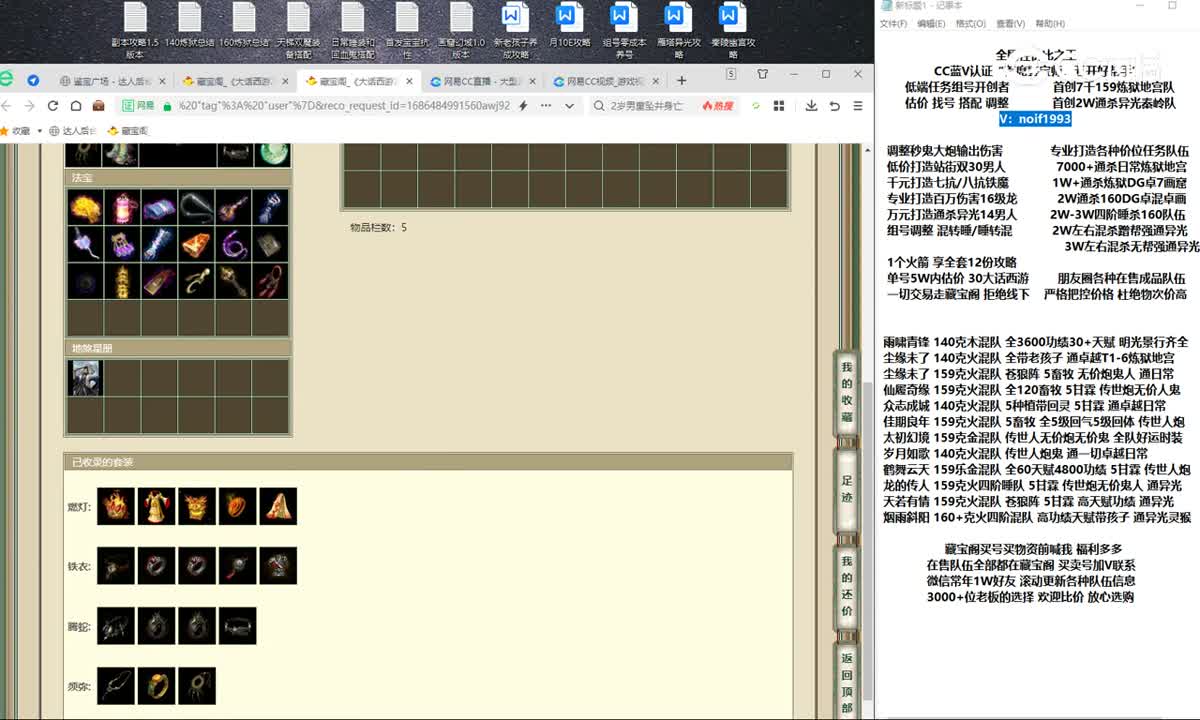Click the browser home icon
This screenshot has height=720, width=1200.
click(x=75, y=105)
